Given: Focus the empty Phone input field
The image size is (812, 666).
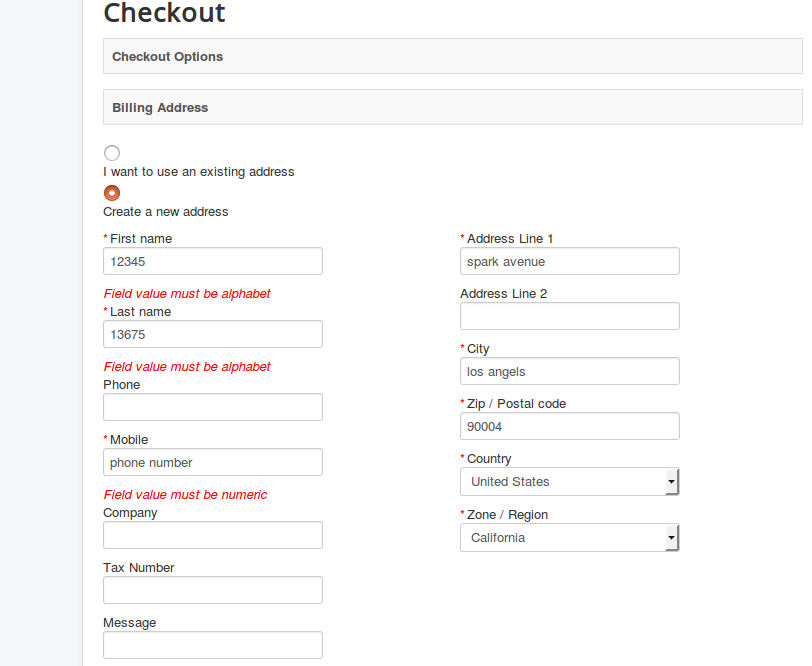Looking at the screenshot, I should point(213,407).
